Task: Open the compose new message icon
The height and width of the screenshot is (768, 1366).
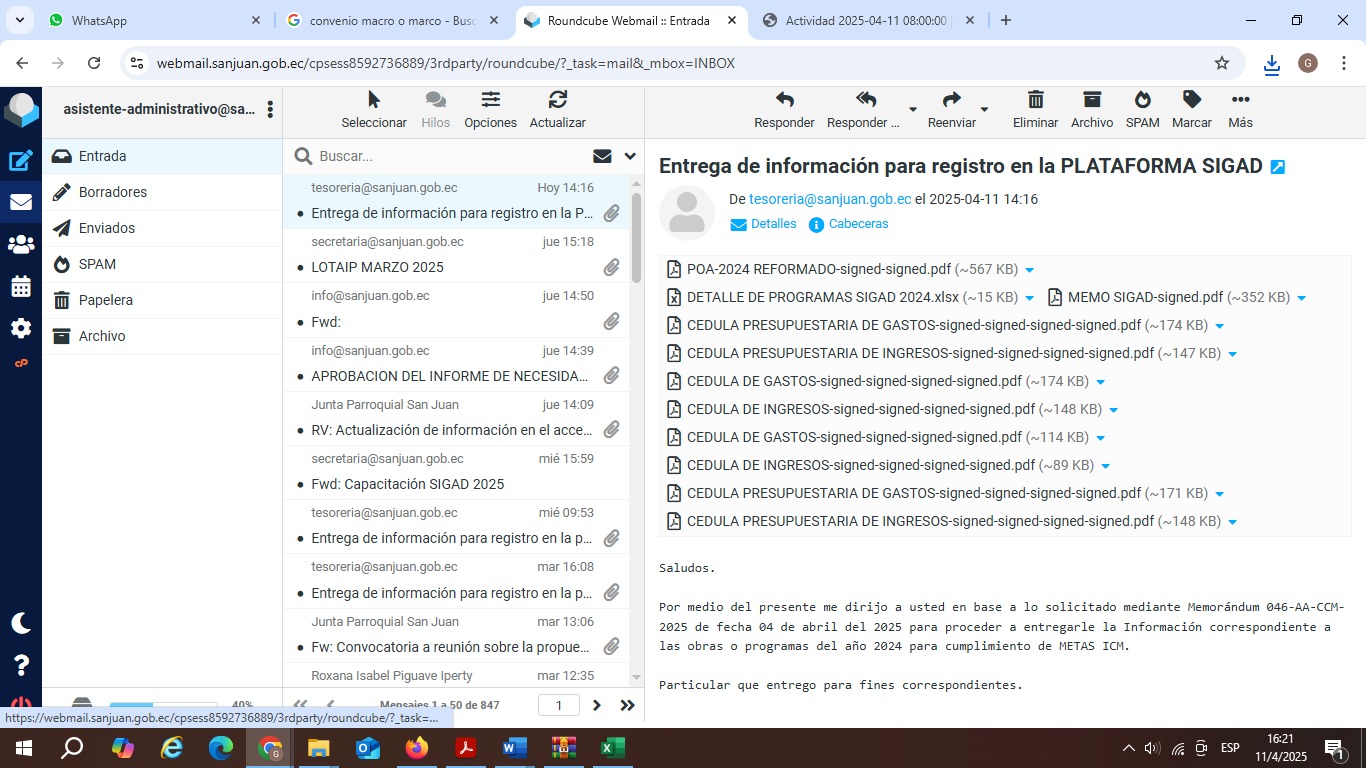Action: click(x=20, y=160)
